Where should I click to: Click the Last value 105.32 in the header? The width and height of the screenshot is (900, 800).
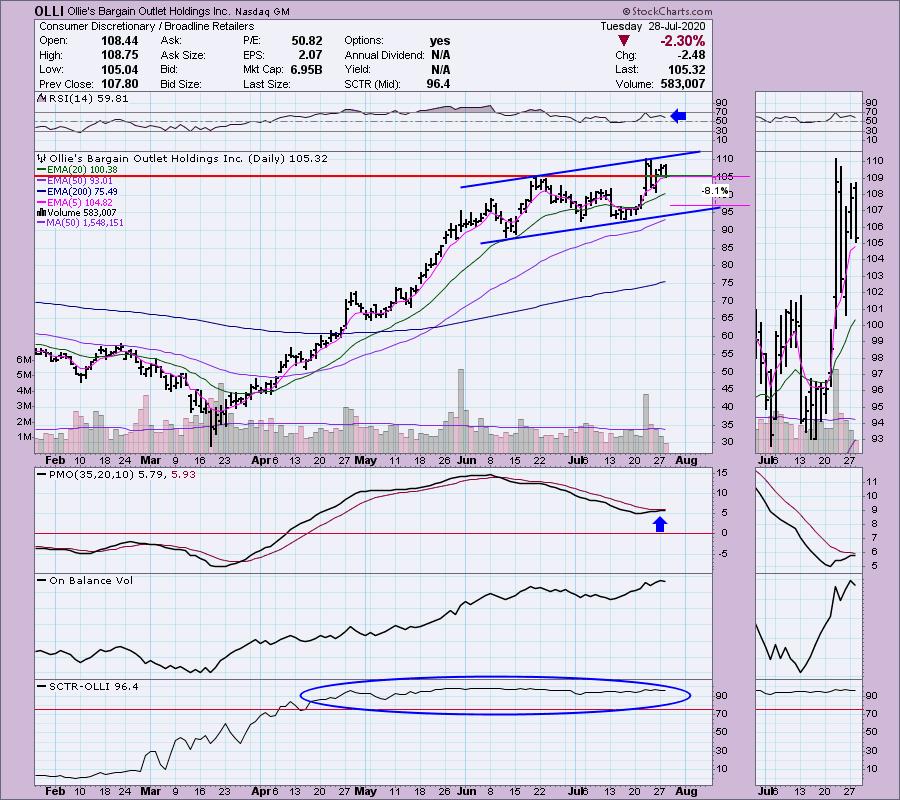686,69
